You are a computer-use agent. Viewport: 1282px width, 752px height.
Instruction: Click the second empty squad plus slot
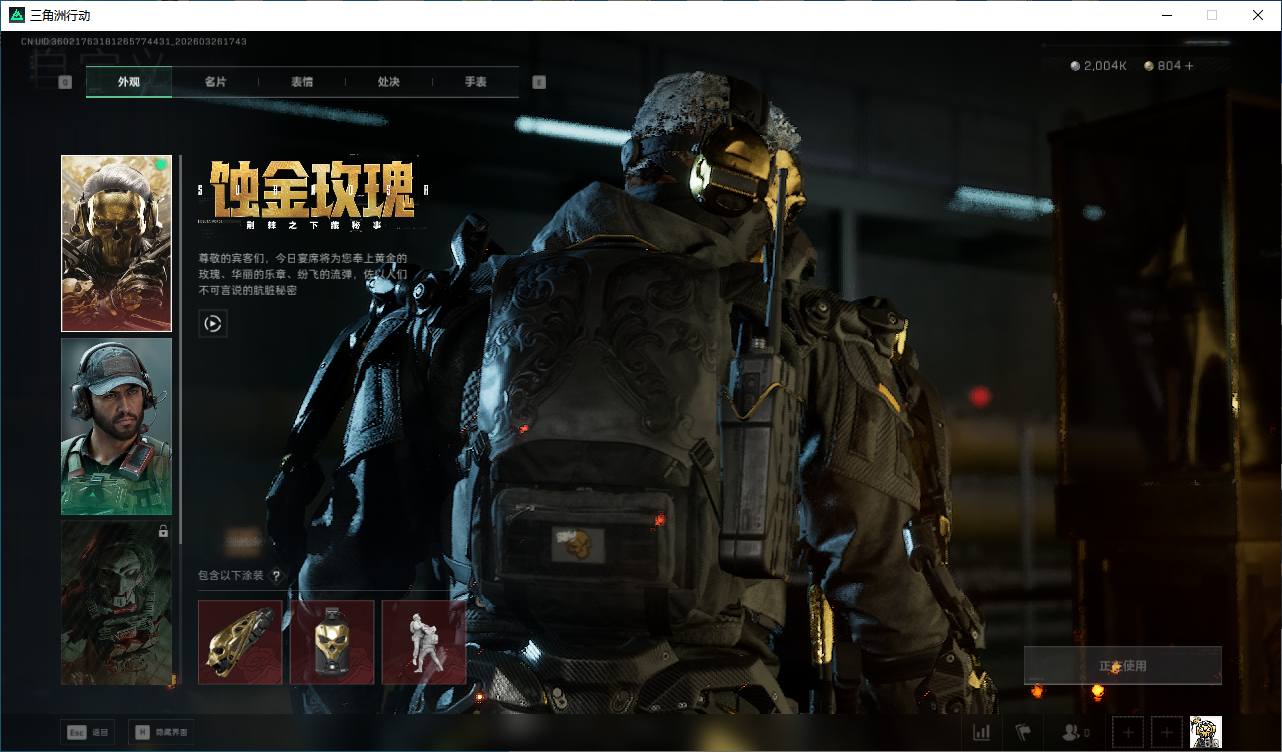click(x=1167, y=732)
